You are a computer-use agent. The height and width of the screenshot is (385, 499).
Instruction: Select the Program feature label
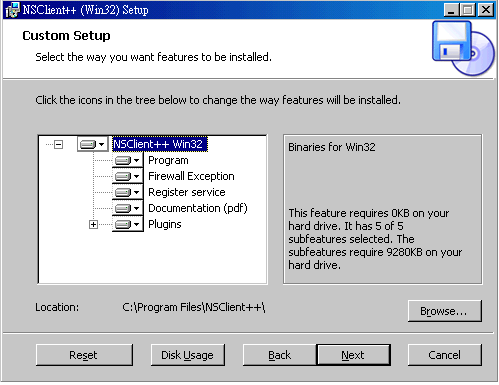168,160
